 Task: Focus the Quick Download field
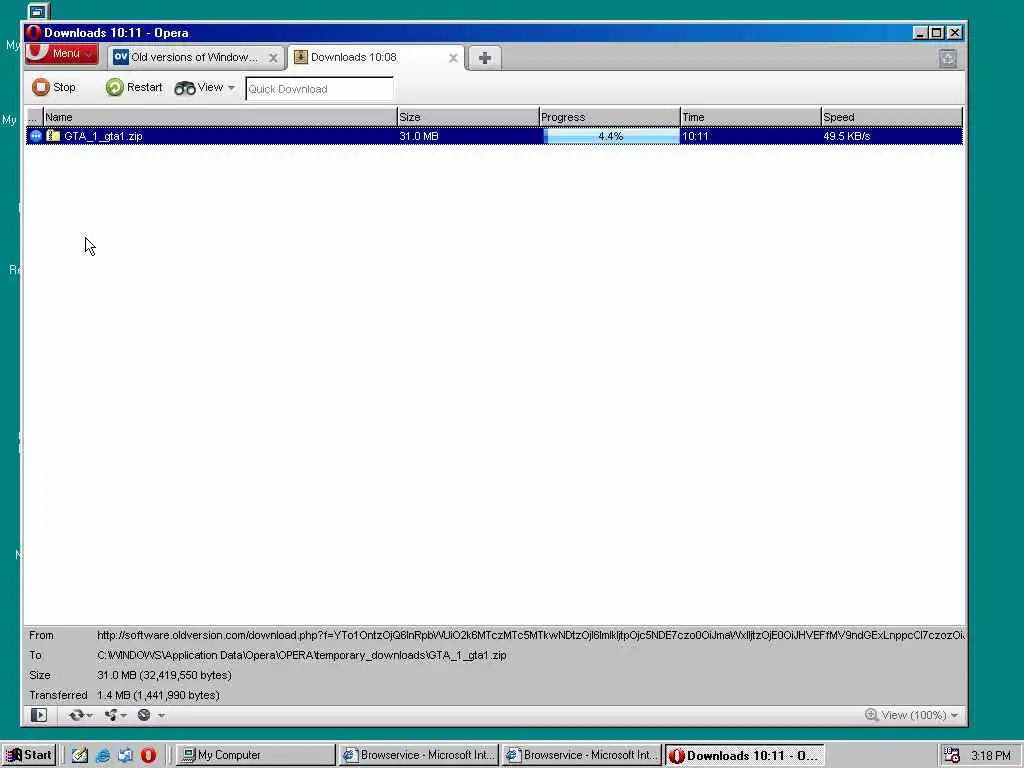[x=319, y=89]
